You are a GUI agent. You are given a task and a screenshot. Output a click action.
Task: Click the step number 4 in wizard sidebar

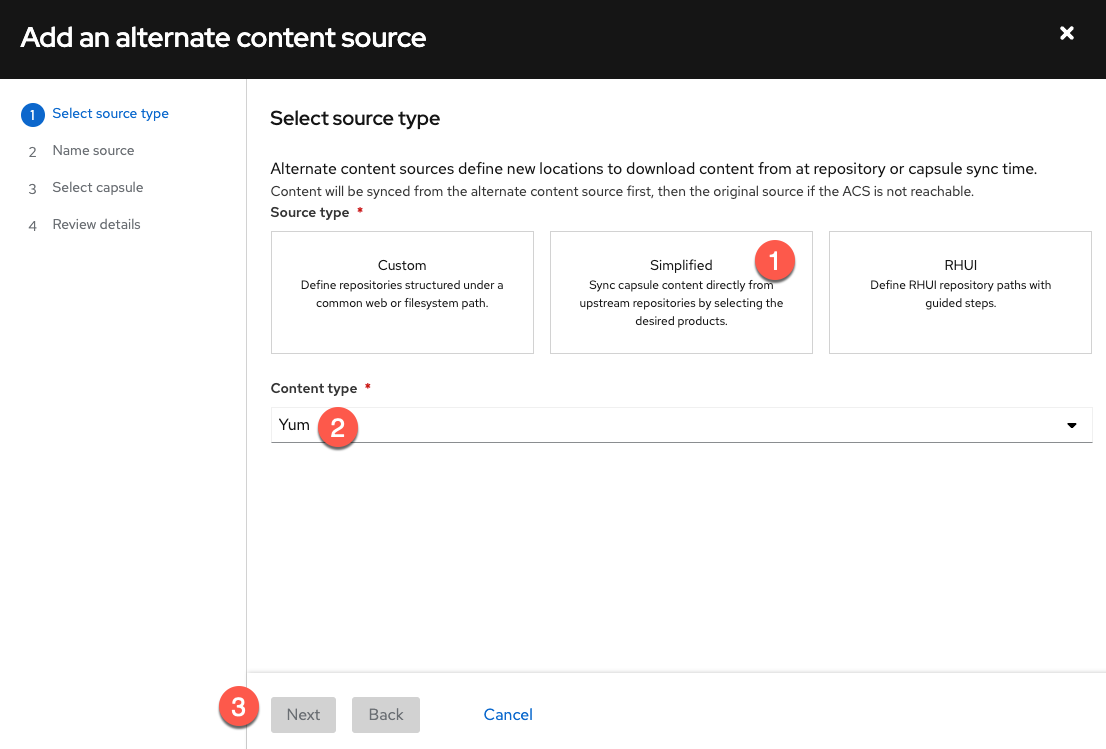click(32, 226)
